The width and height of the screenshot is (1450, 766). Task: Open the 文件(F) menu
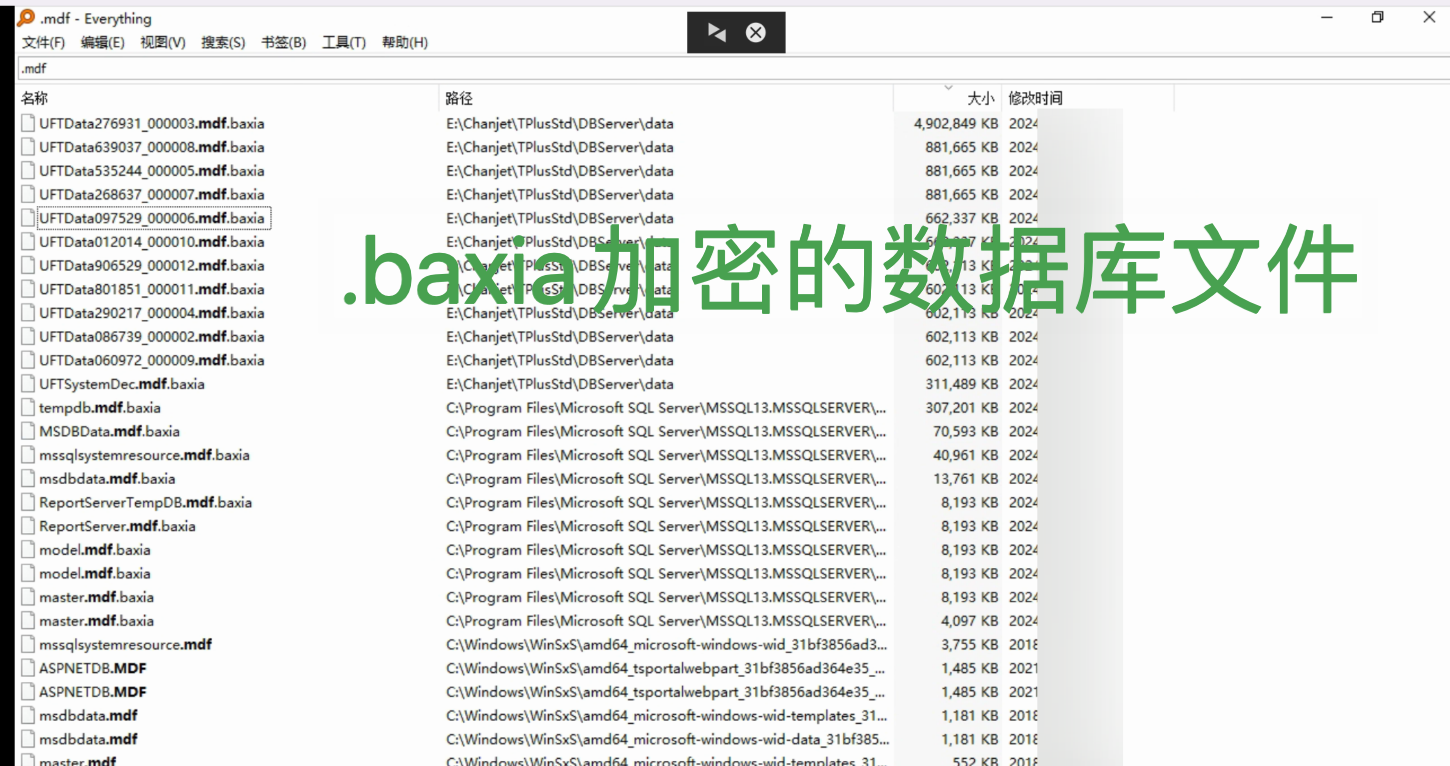[x=43, y=43]
